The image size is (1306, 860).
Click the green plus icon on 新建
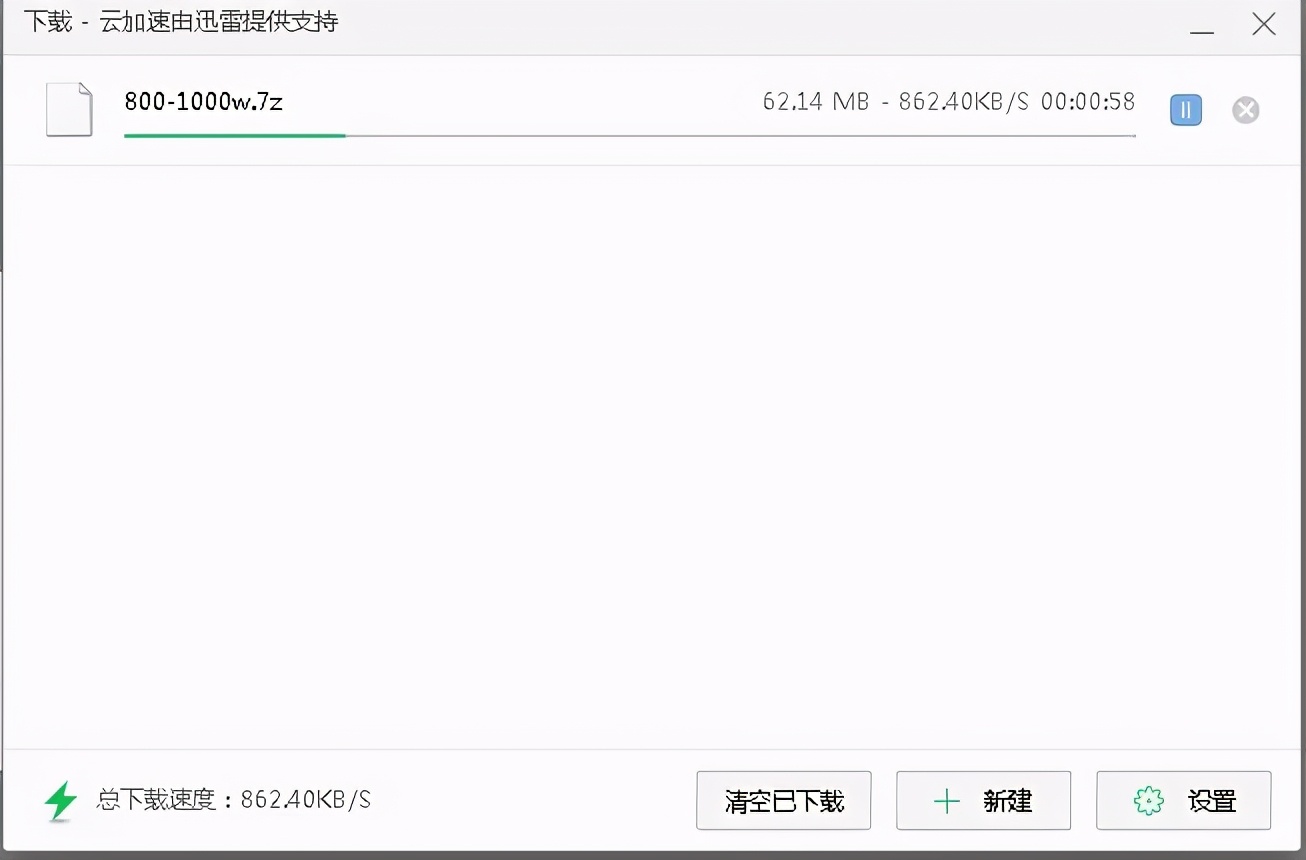(x=946, y=801)
